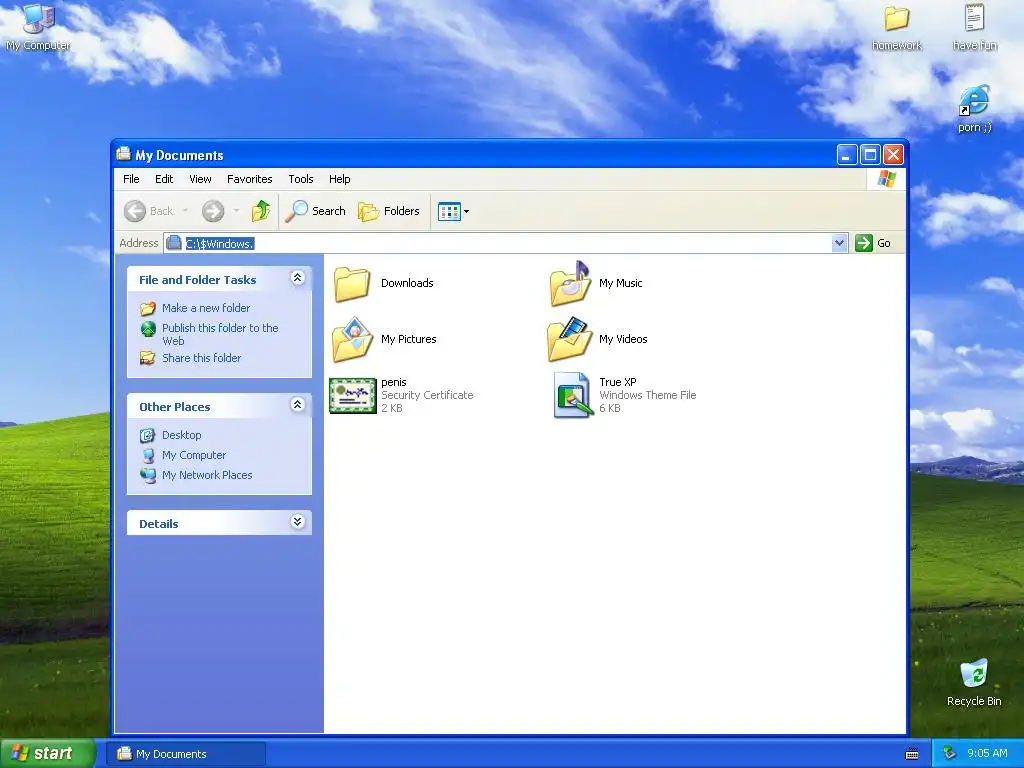Select the Internet Explorer shortcut on desktop
The width and height of the screenshot is (1024, 768).
pyautogui.click(x=974, y=100)
